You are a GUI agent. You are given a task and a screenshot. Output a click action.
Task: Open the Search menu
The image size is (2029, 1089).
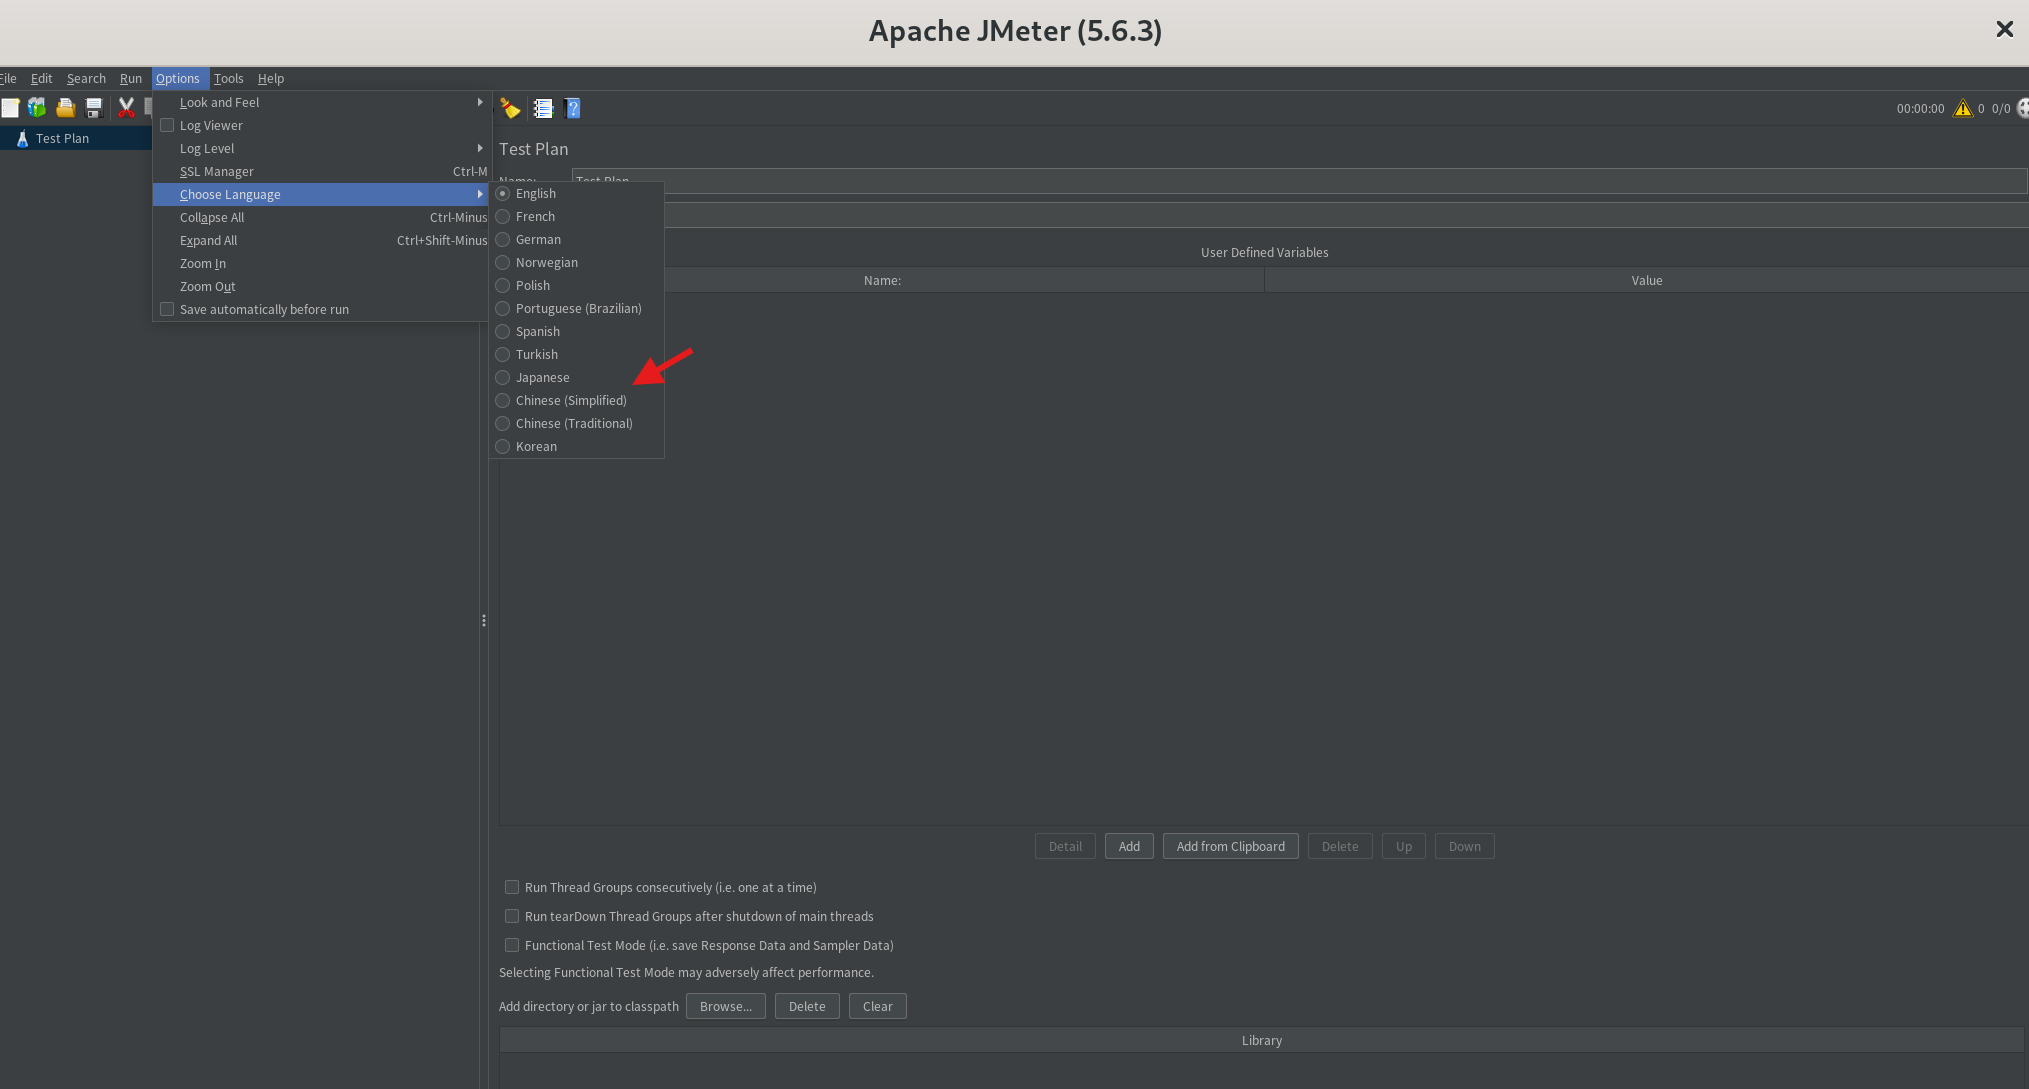(86, 79)
